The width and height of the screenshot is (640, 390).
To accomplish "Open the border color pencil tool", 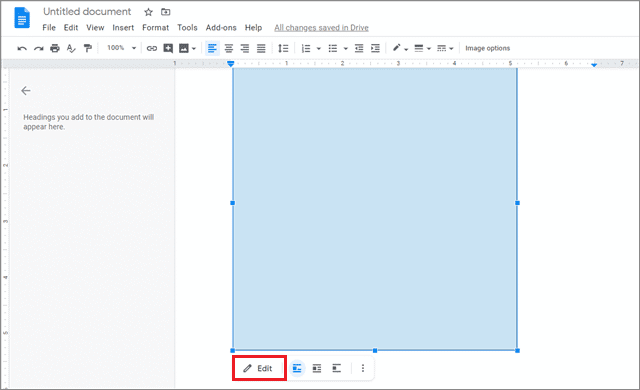I will (400, 48).
